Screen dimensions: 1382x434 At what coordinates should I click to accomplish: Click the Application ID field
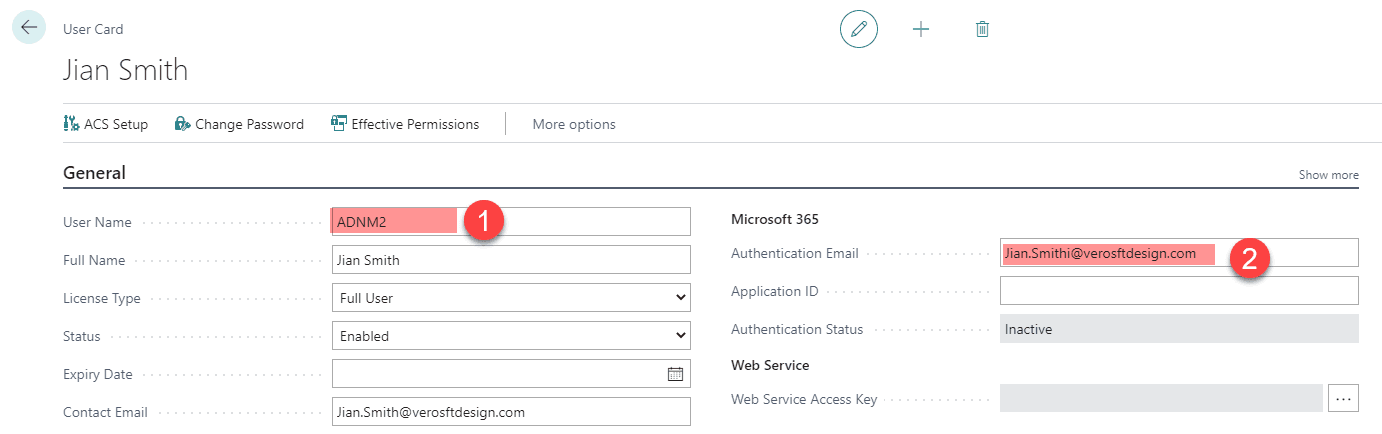1179,291
